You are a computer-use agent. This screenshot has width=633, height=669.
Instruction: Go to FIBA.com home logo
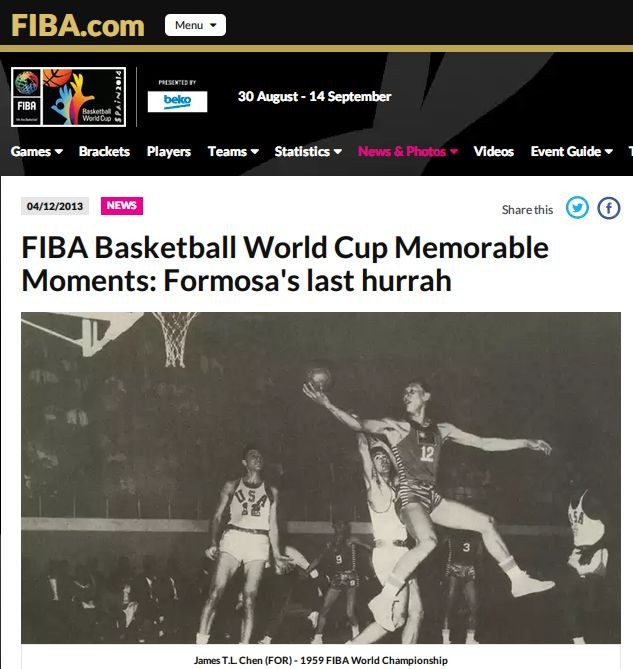pos(78,26)
